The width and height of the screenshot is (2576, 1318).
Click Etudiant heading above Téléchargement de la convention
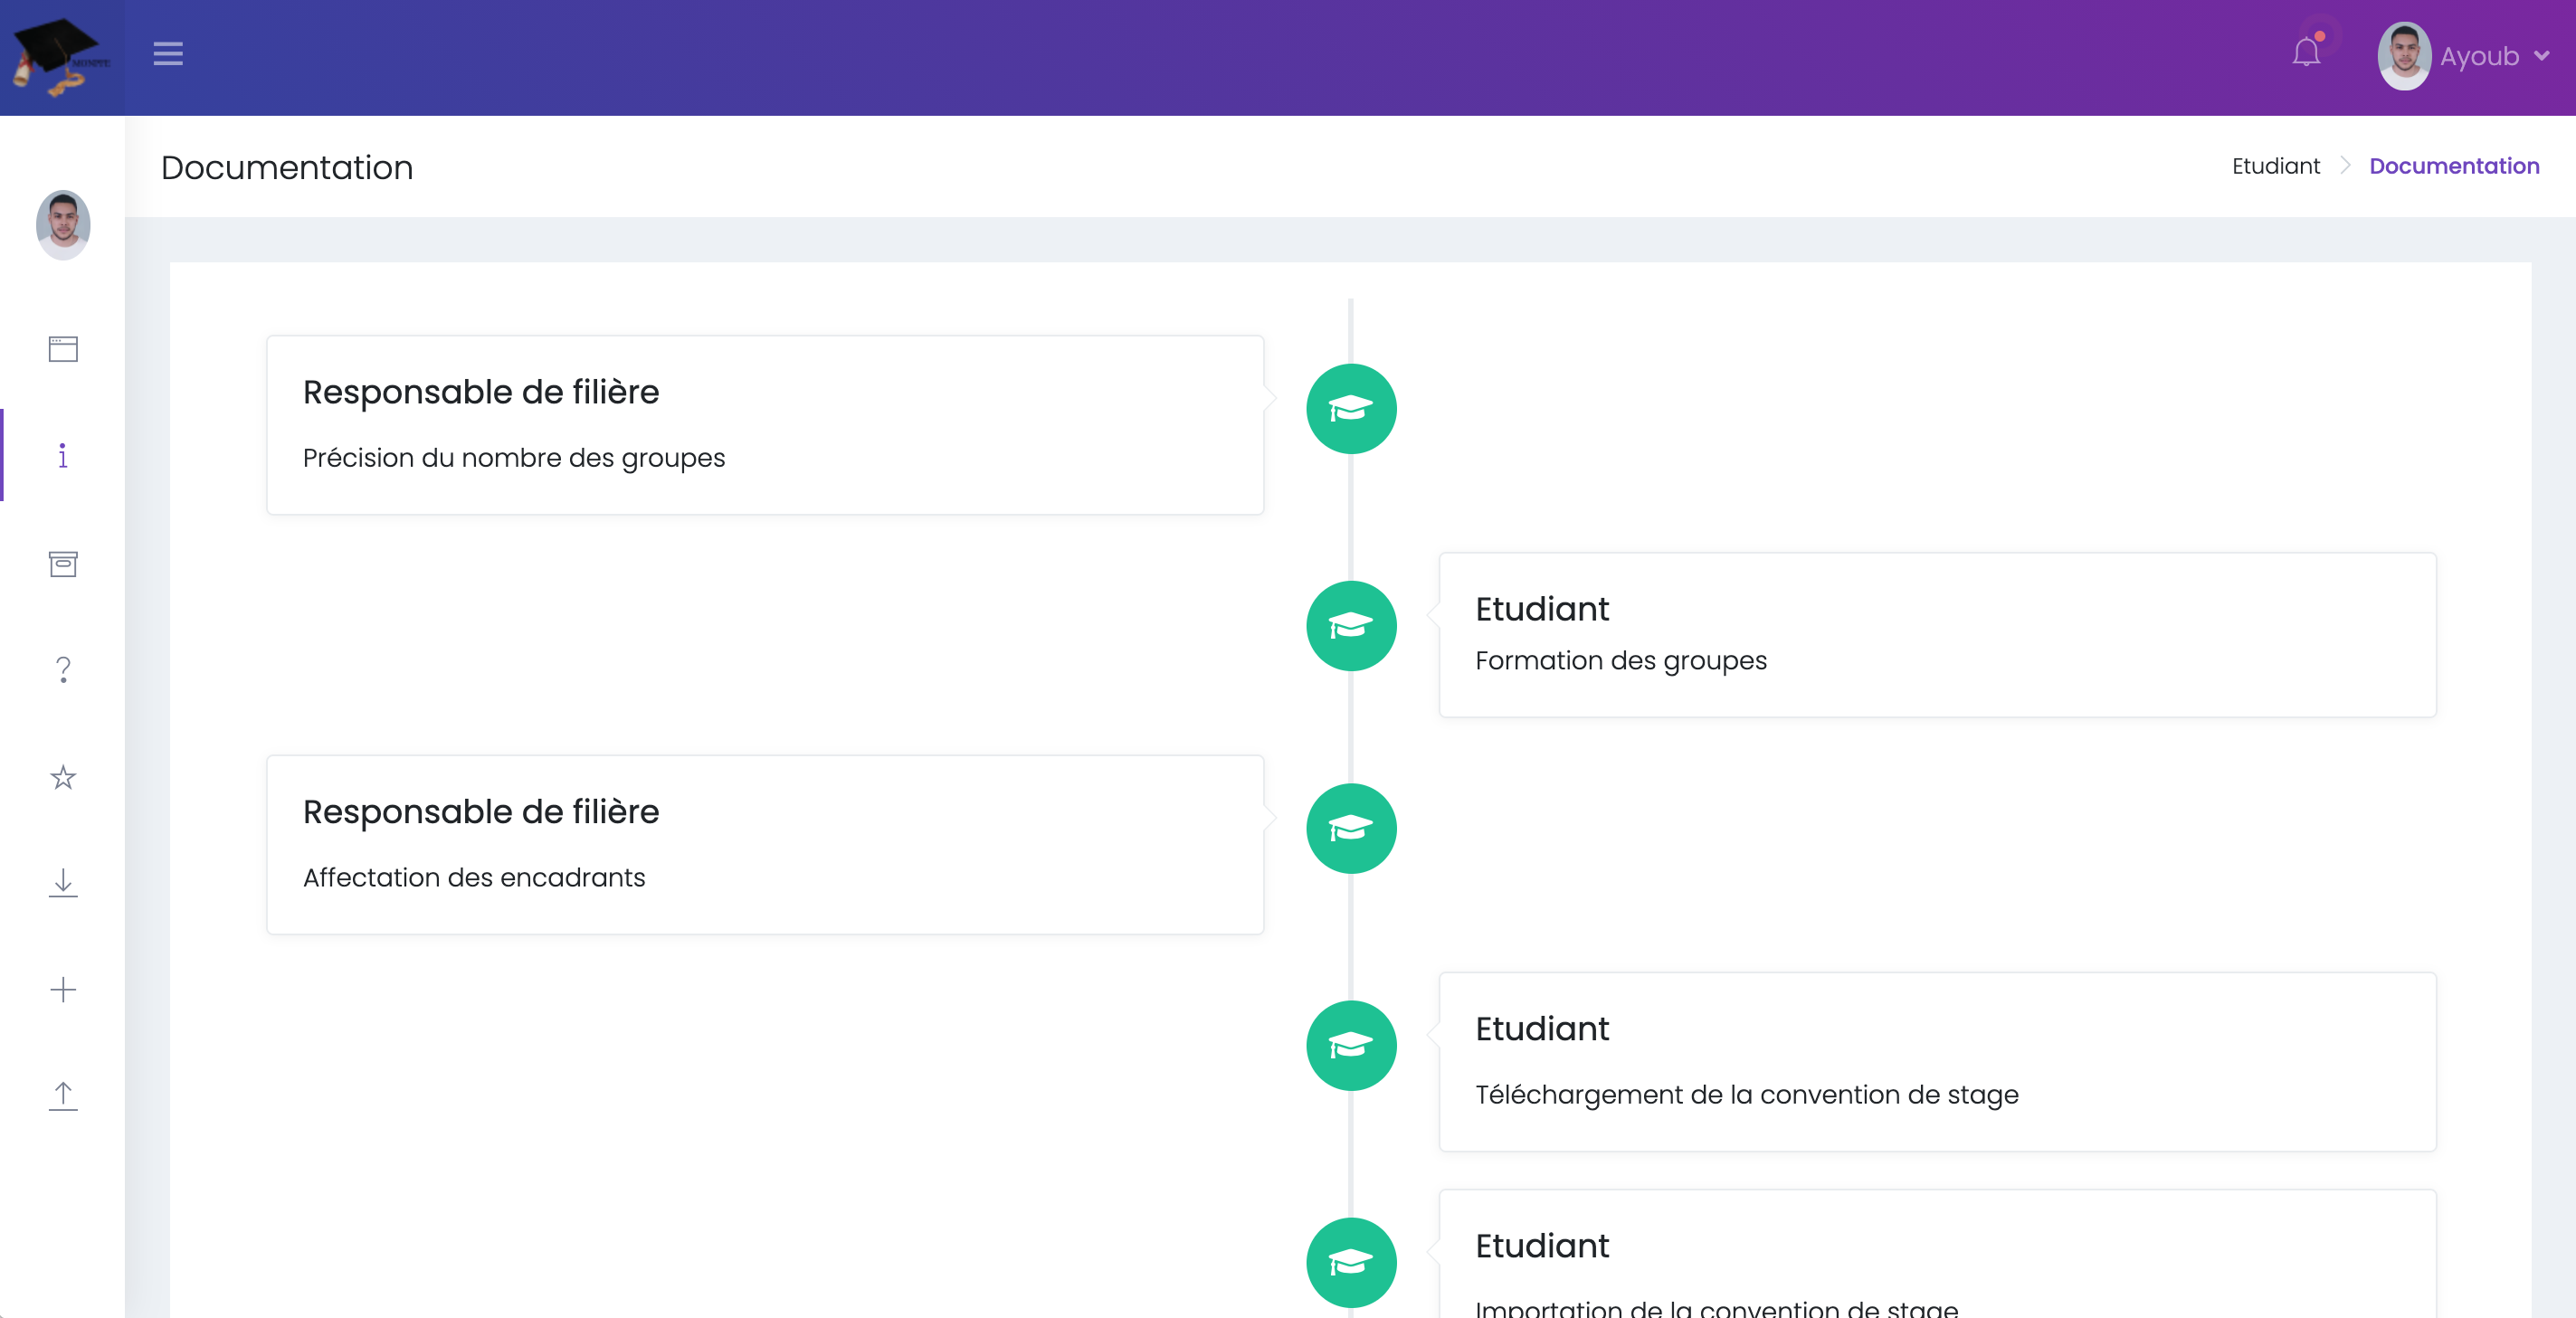click(x=1542, y=1029)
